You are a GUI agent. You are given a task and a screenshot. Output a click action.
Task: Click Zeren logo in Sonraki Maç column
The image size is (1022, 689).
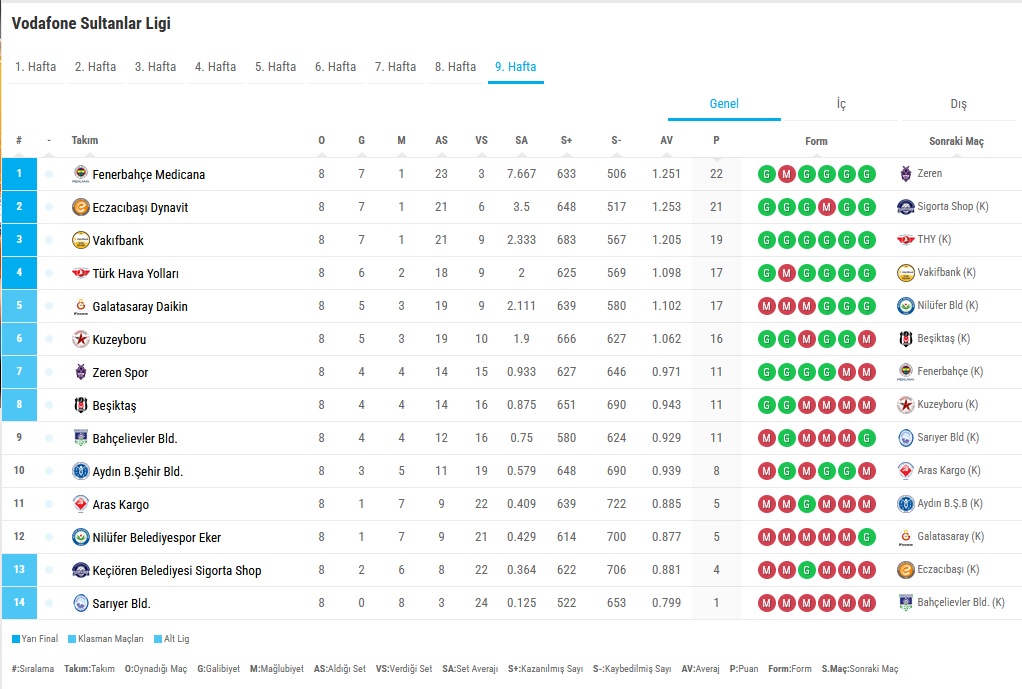(x=905, y=173)
